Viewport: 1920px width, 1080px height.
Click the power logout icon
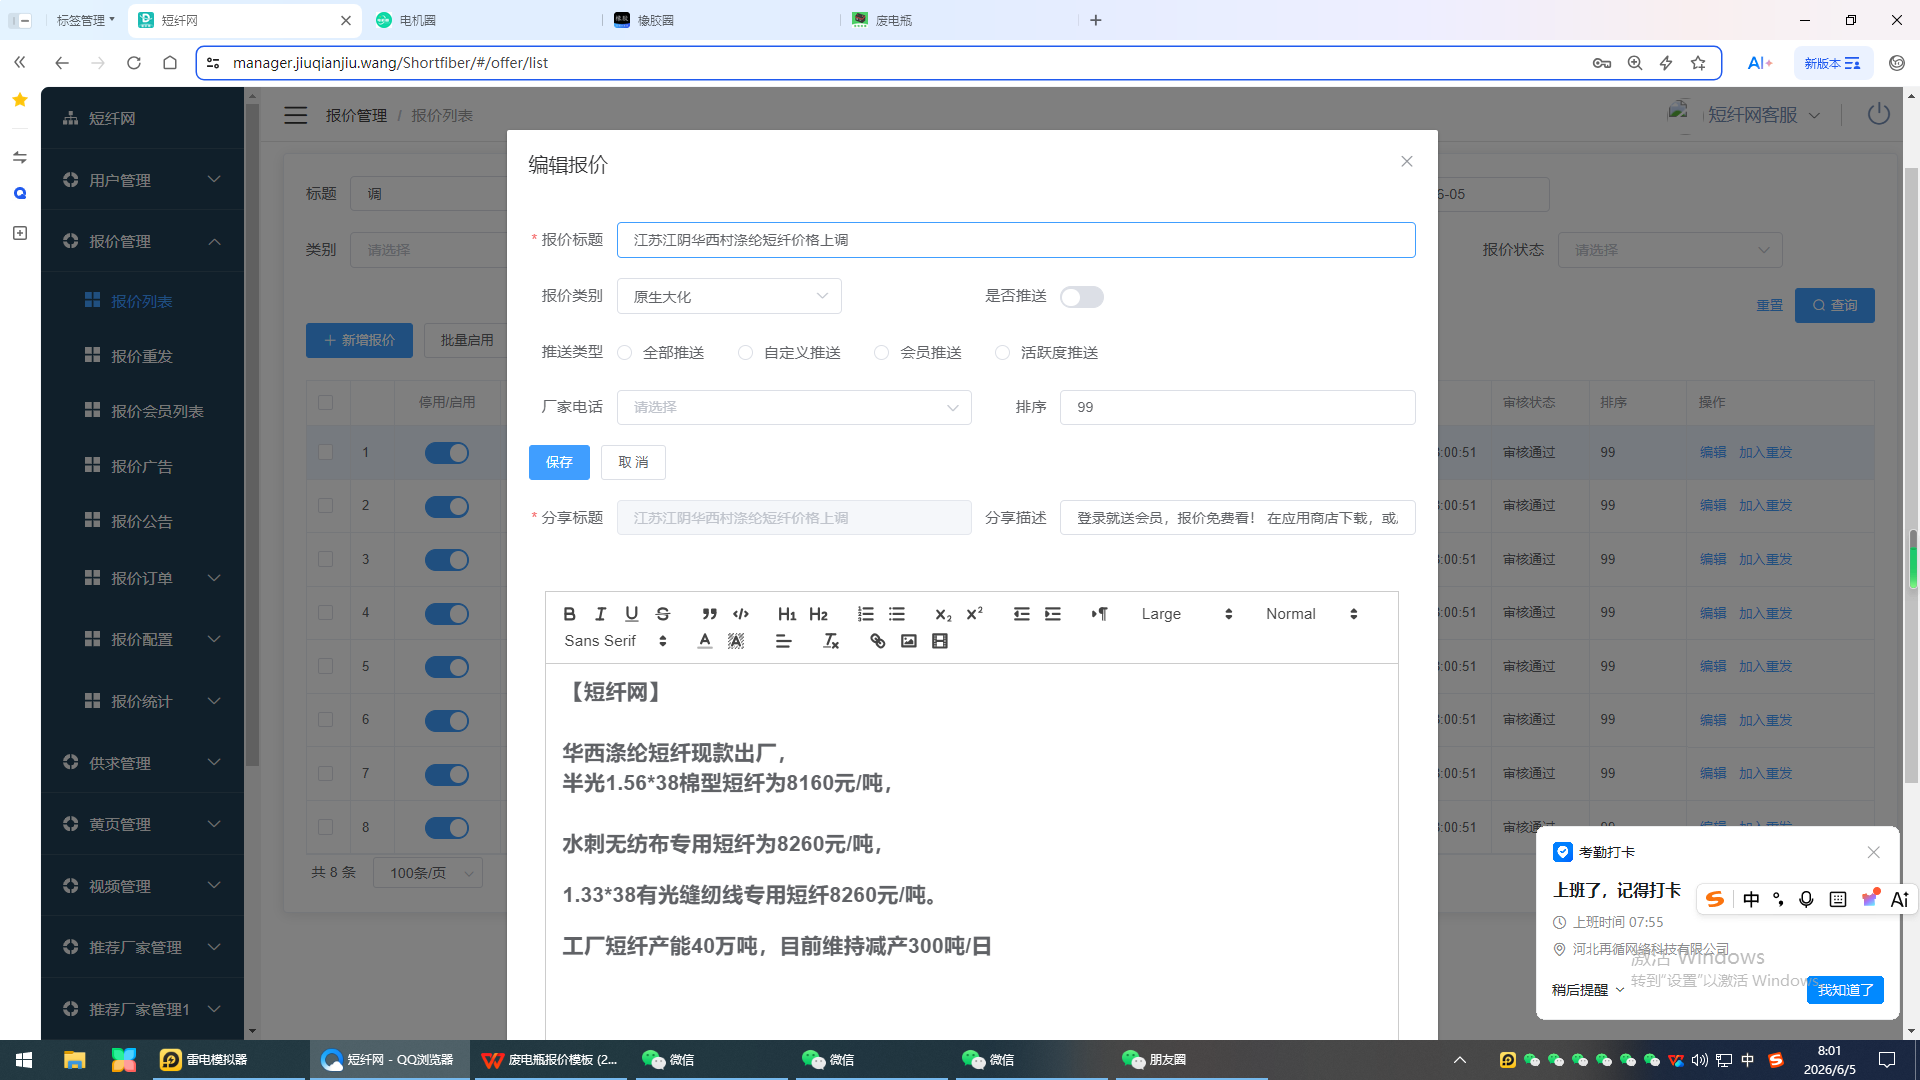coord(1879,114)
